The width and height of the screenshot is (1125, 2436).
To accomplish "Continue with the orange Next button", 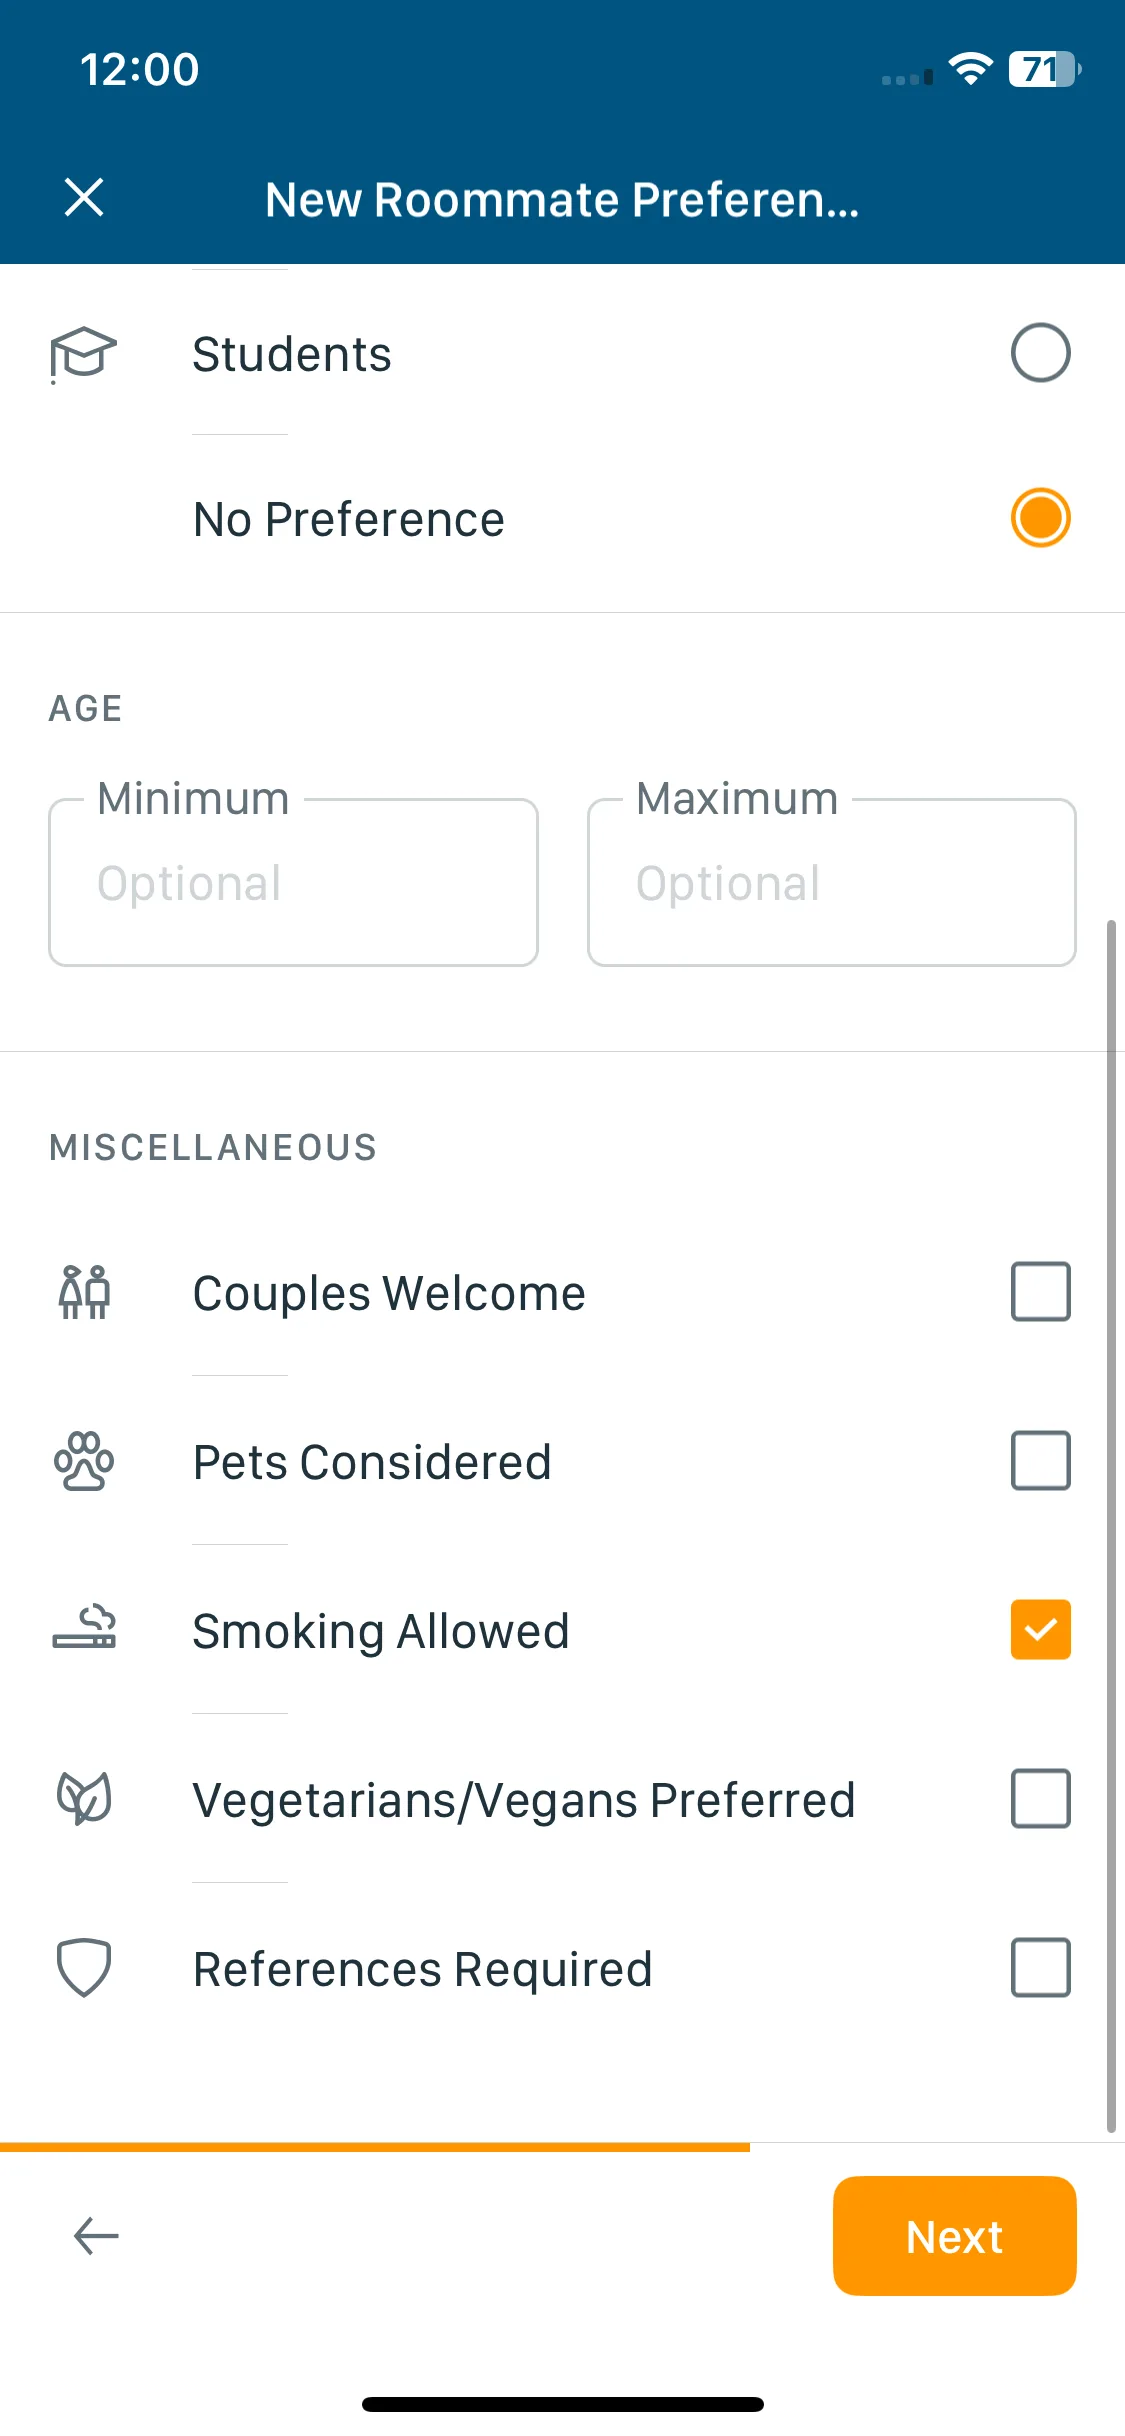I will pos(954,2236).
